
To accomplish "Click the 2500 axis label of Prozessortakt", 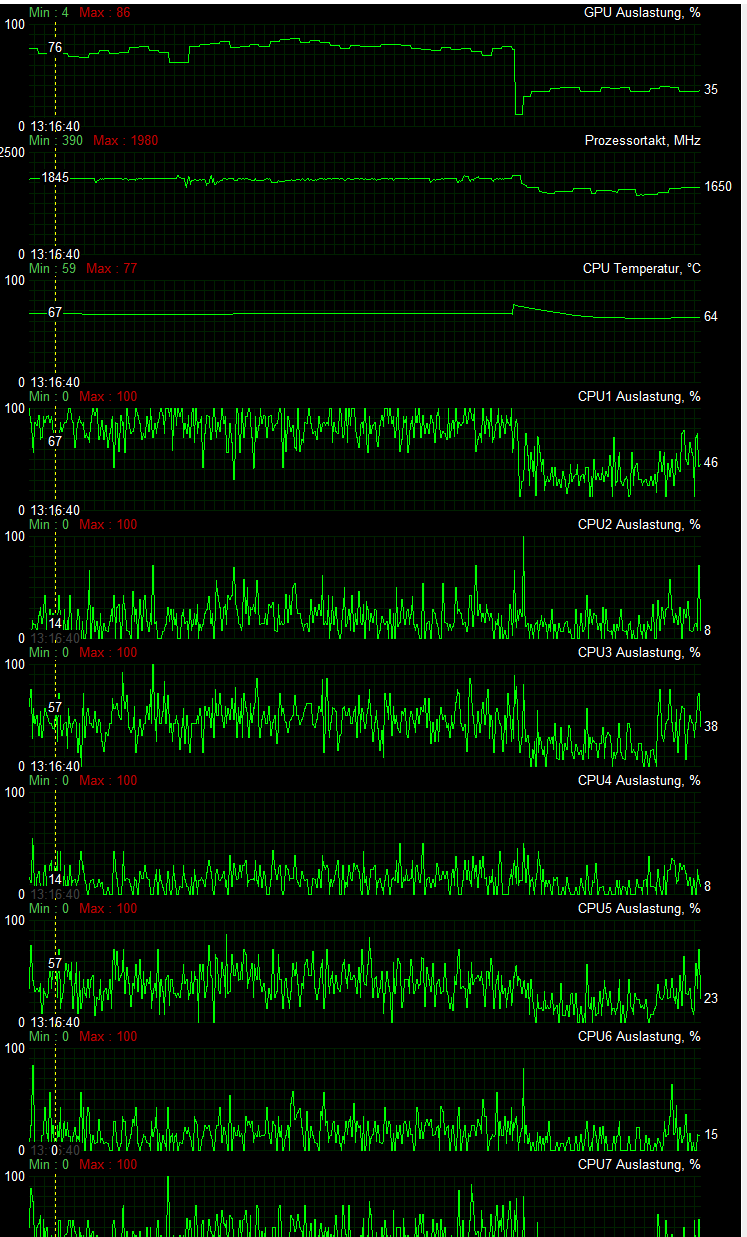I will [13, 152].
